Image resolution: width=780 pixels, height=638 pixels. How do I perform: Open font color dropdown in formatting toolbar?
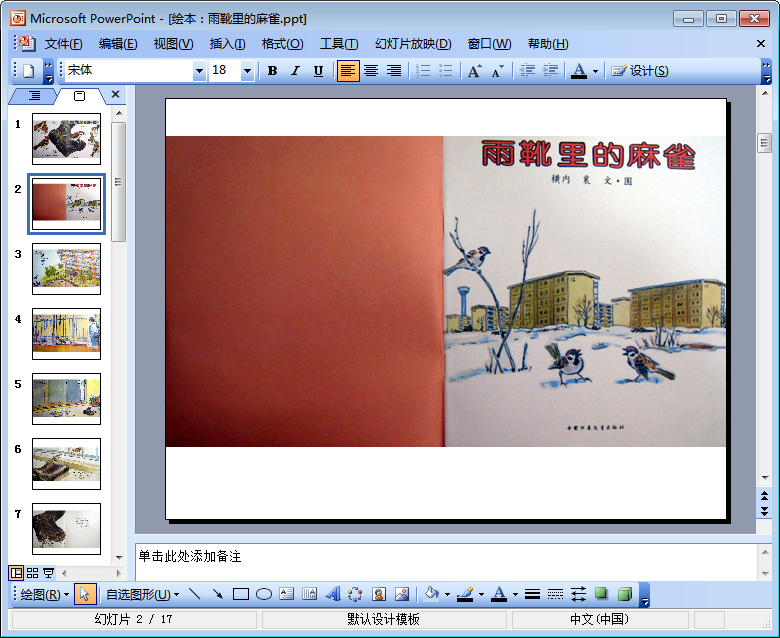pos(595,72)
